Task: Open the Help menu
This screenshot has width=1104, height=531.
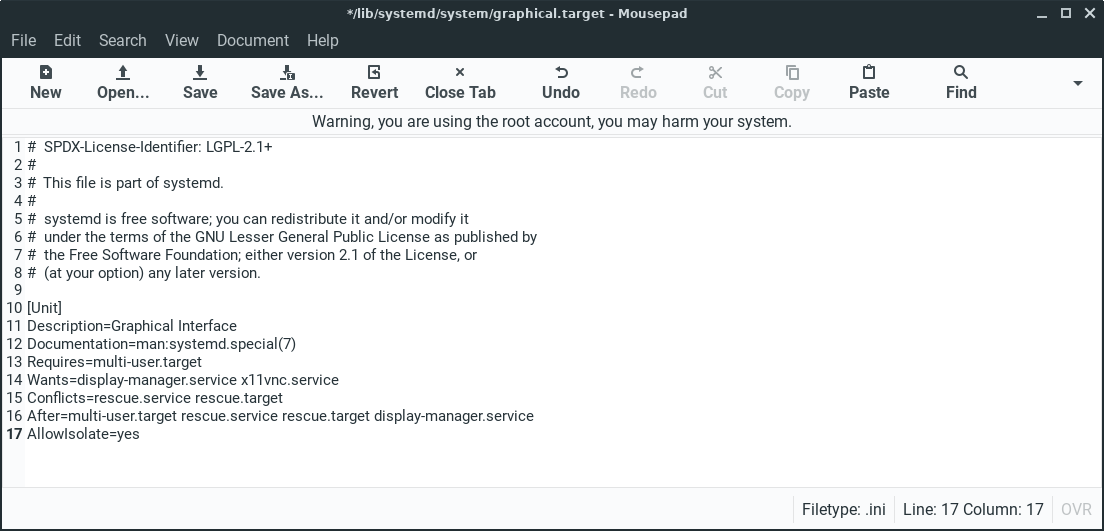Action: pyautogui.click(x=322, y=40)
